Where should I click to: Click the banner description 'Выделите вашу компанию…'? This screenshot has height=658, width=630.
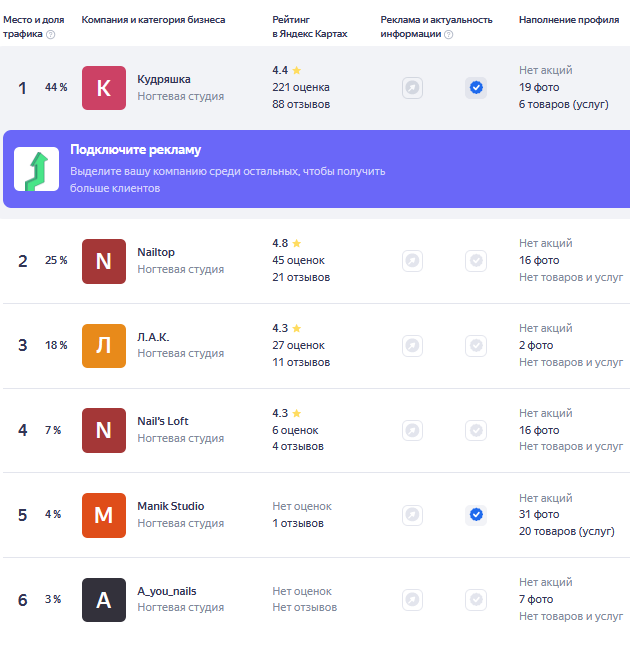[x=227, y=180]
